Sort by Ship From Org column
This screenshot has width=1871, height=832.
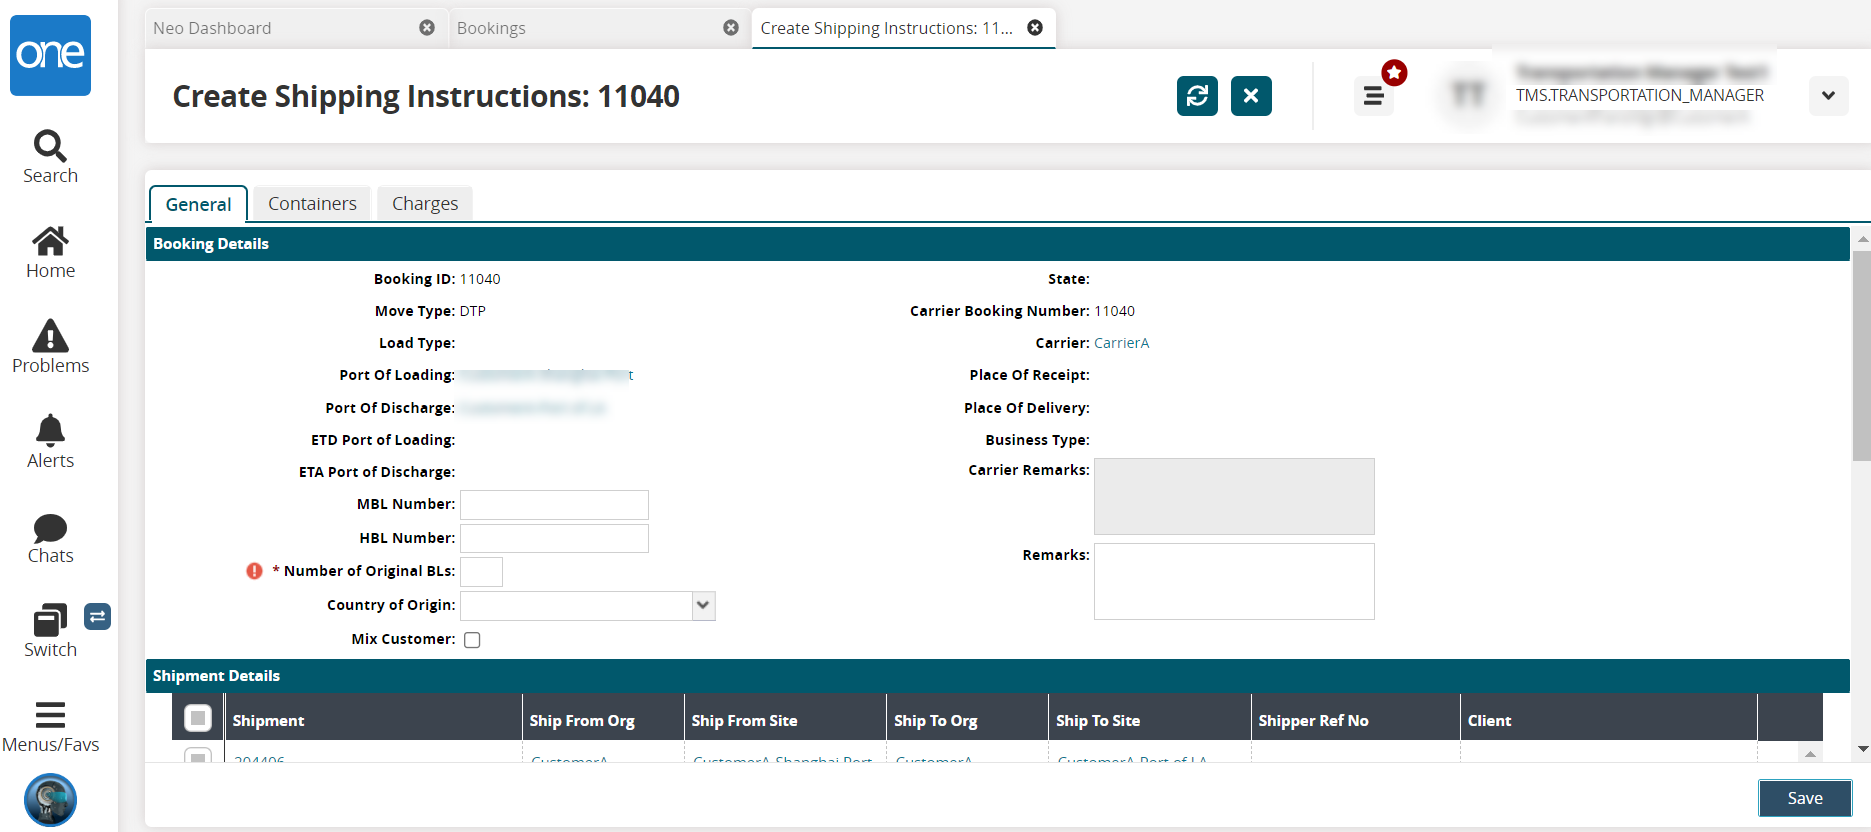[603, 720]
